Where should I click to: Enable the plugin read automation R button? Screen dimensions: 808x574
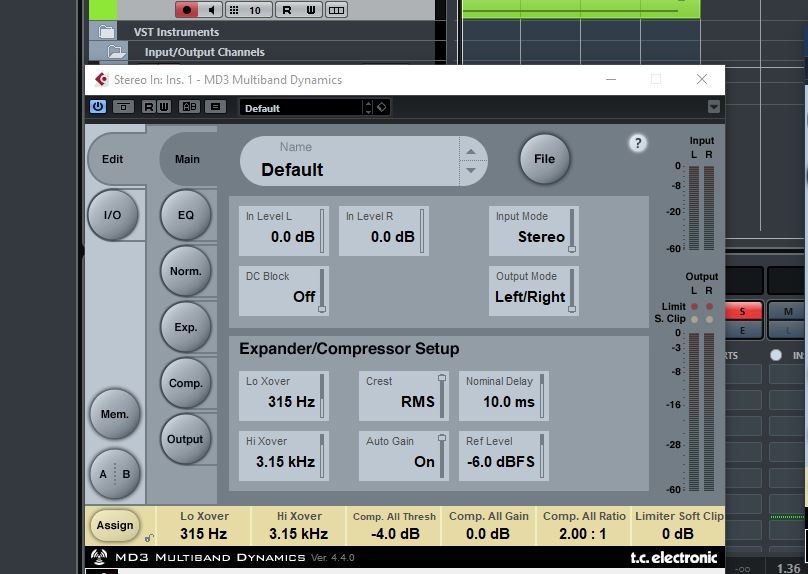coord(150,107)
